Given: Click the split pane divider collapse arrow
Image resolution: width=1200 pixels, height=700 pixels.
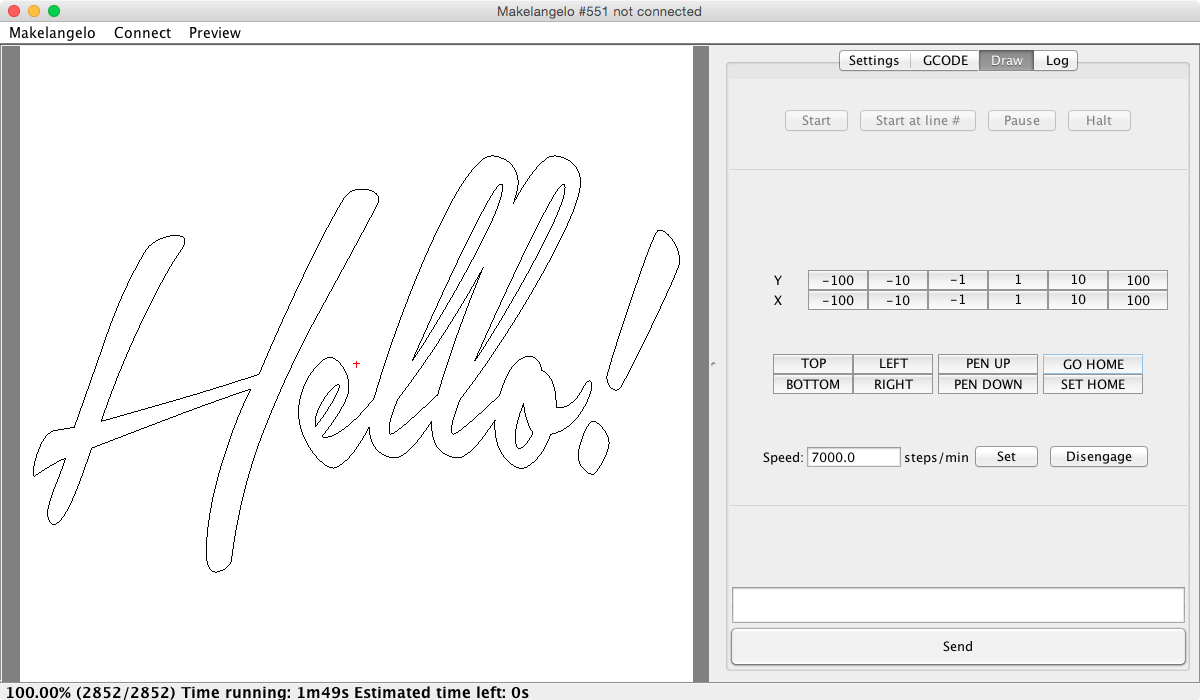Looking at the screenshot, I should (713, 364).
